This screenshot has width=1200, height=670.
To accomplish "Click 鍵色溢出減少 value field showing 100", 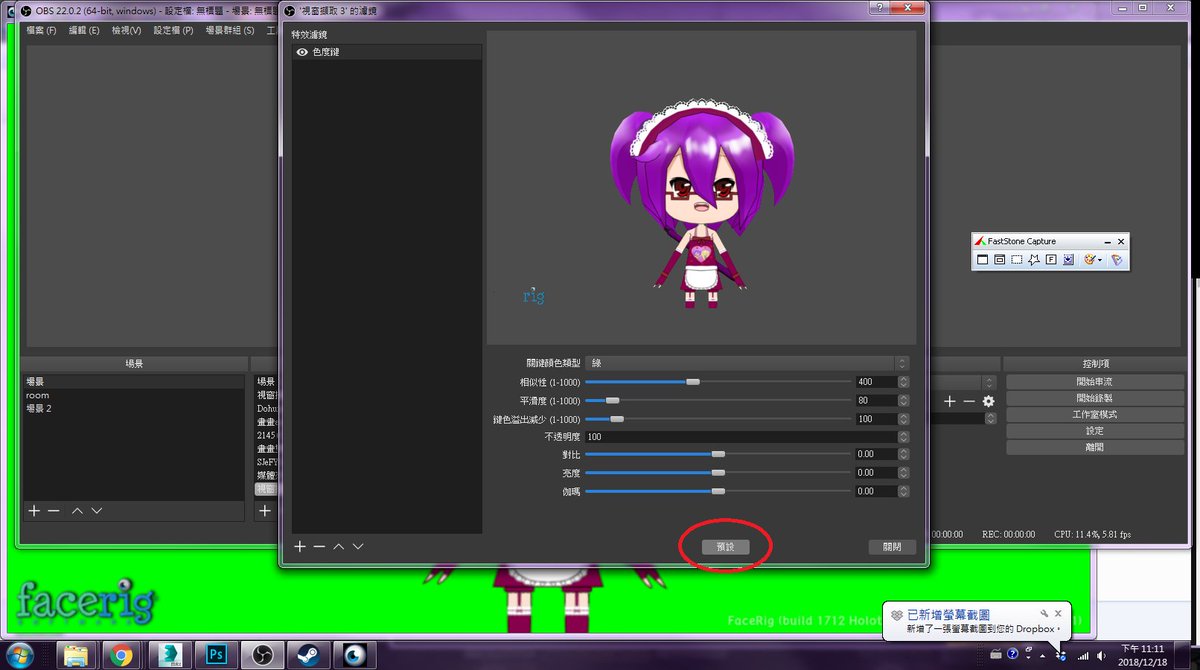I will click(x=876, y=419).
